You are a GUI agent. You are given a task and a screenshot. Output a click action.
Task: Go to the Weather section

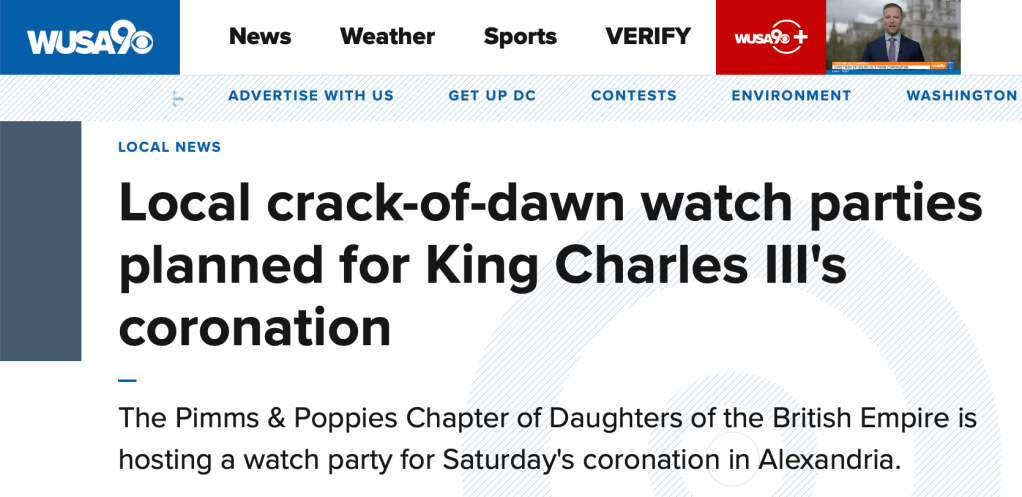(387, 37)
